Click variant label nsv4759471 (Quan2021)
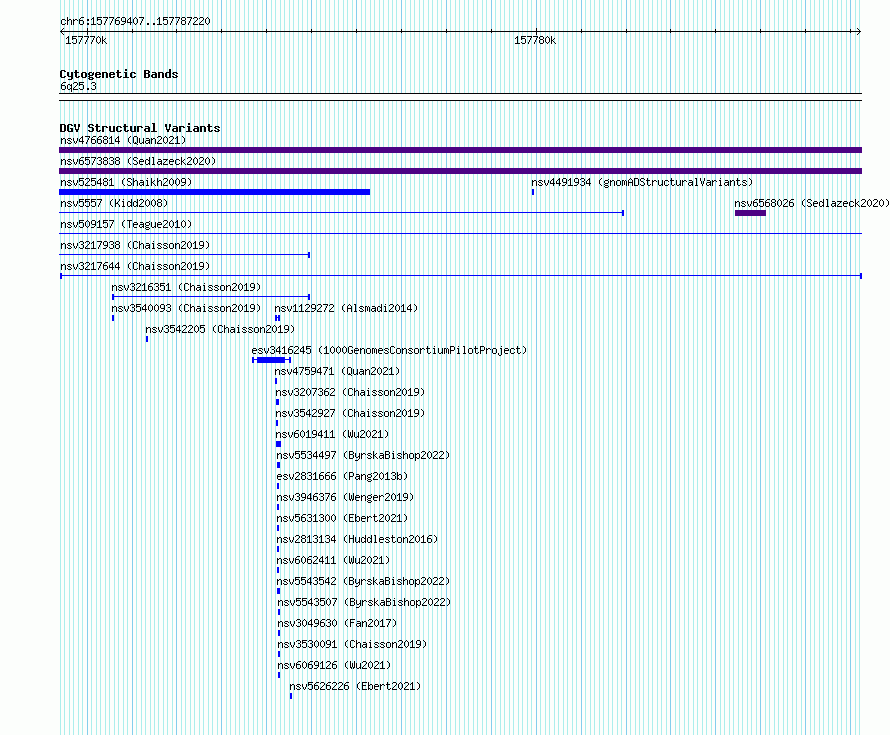Viewport: 890px width, 735px height. pyautogui.click(x=337, y=371)
